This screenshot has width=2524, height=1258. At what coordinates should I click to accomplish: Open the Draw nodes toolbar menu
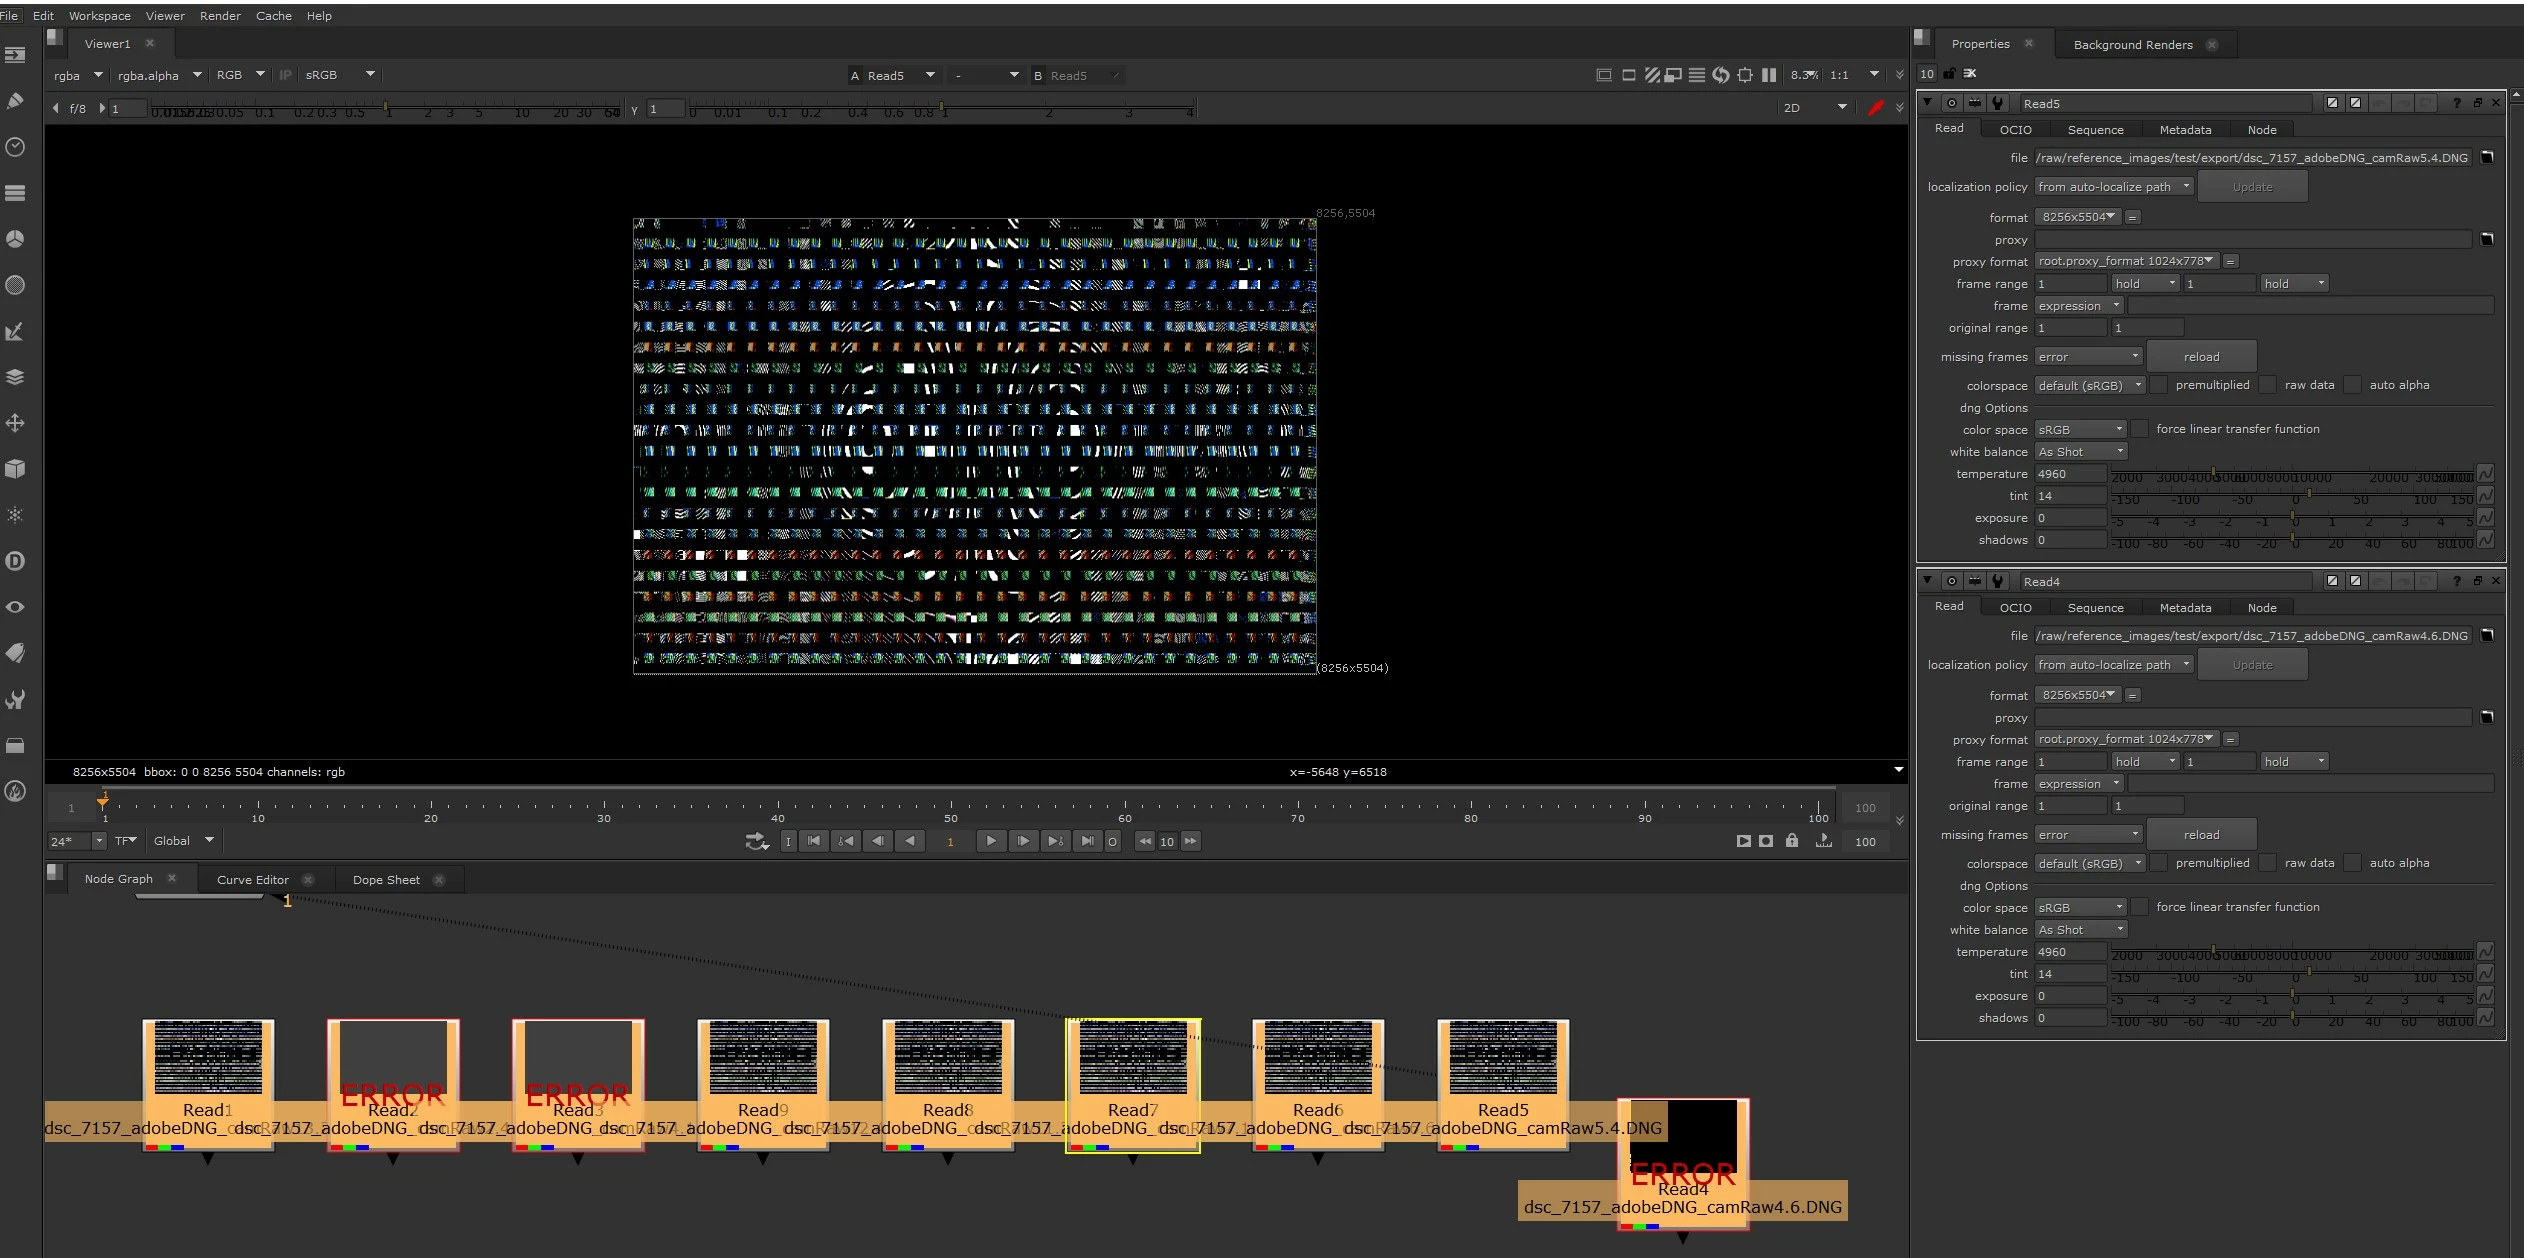[x=15, y=101]
